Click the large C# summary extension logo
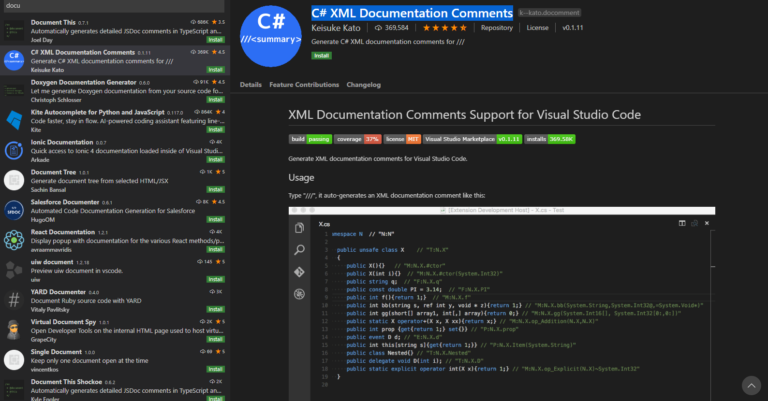Image resolution: width=768 pixels, height=401 pixels. 270,36
